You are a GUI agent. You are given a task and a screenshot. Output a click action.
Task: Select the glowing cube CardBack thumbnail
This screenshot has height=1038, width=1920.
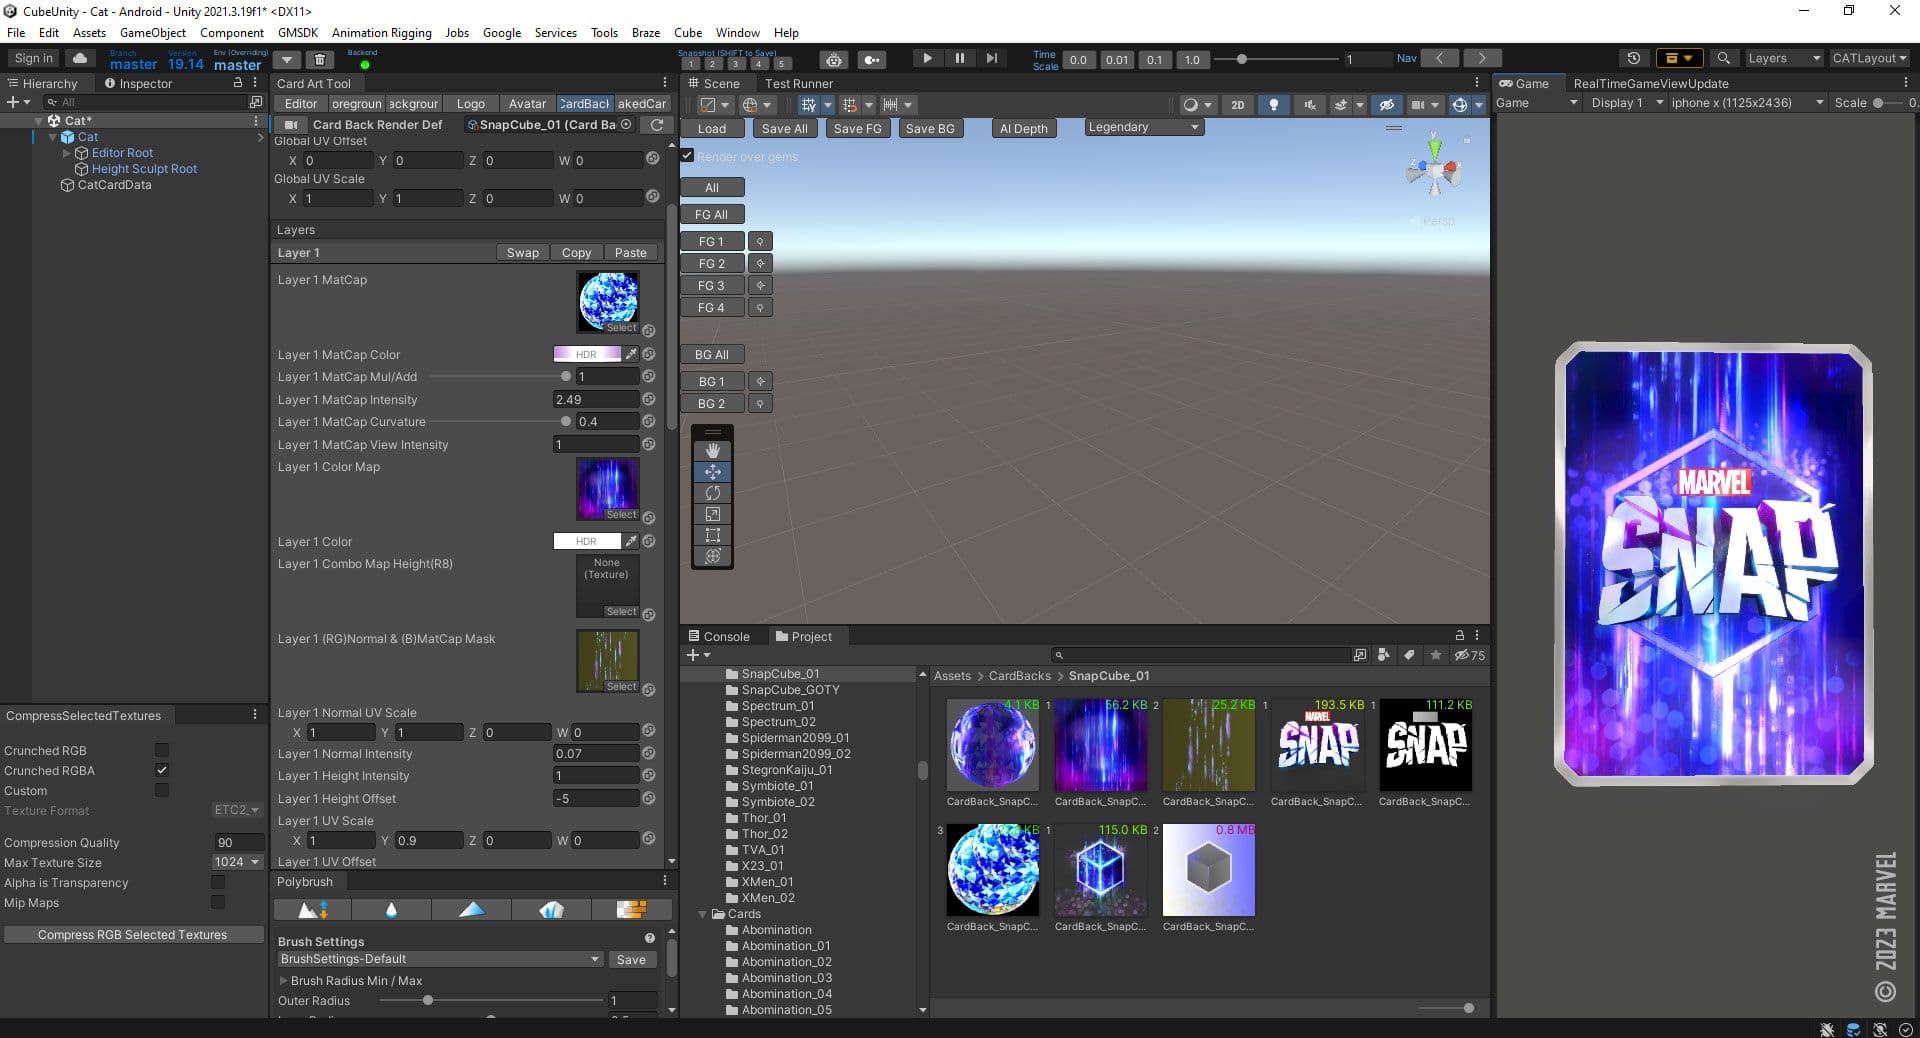[1100, 869]
